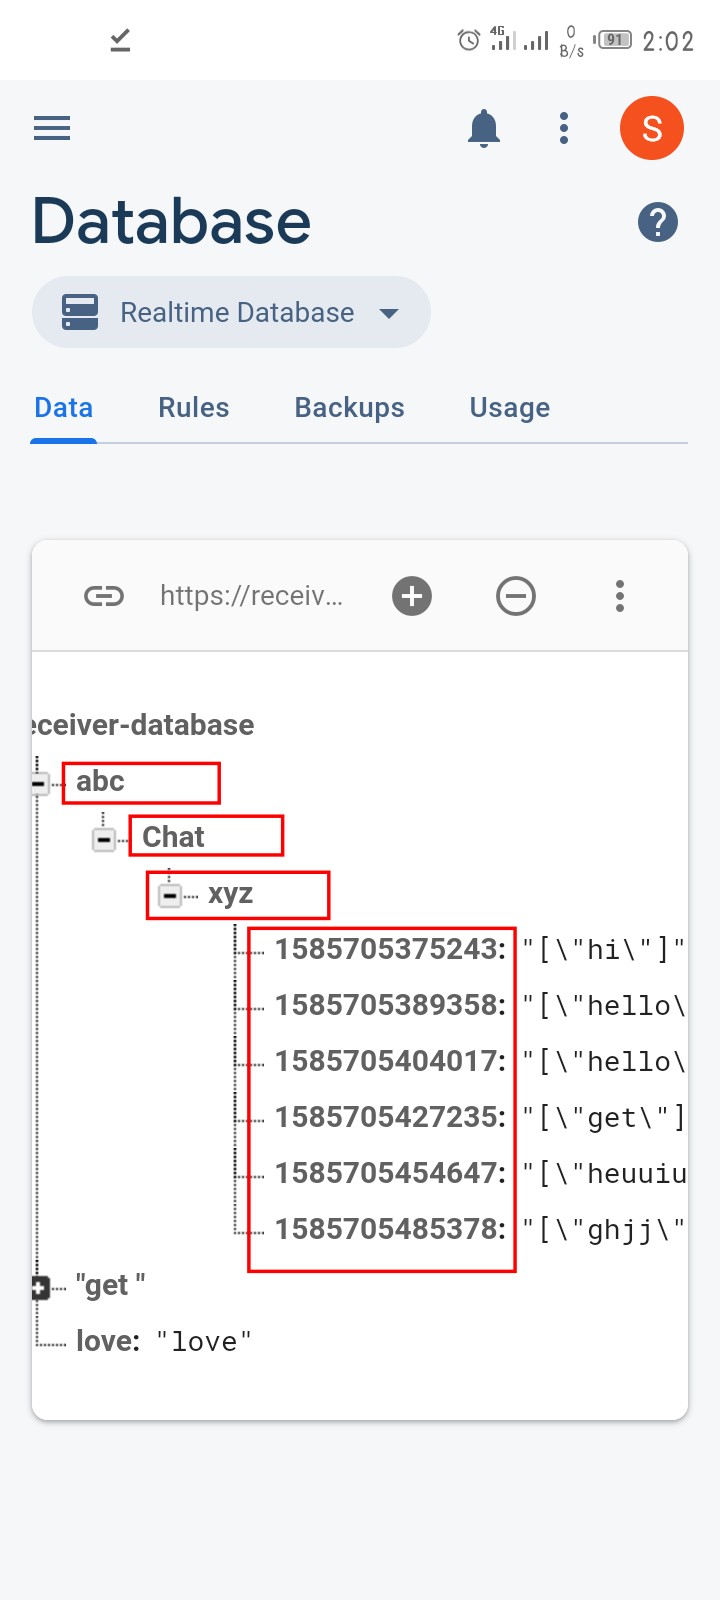Image resolution: width=720 pixels, height=1600 pixels.
Task: Select the 1585705375243 entry key
Action: pos(391,948)
